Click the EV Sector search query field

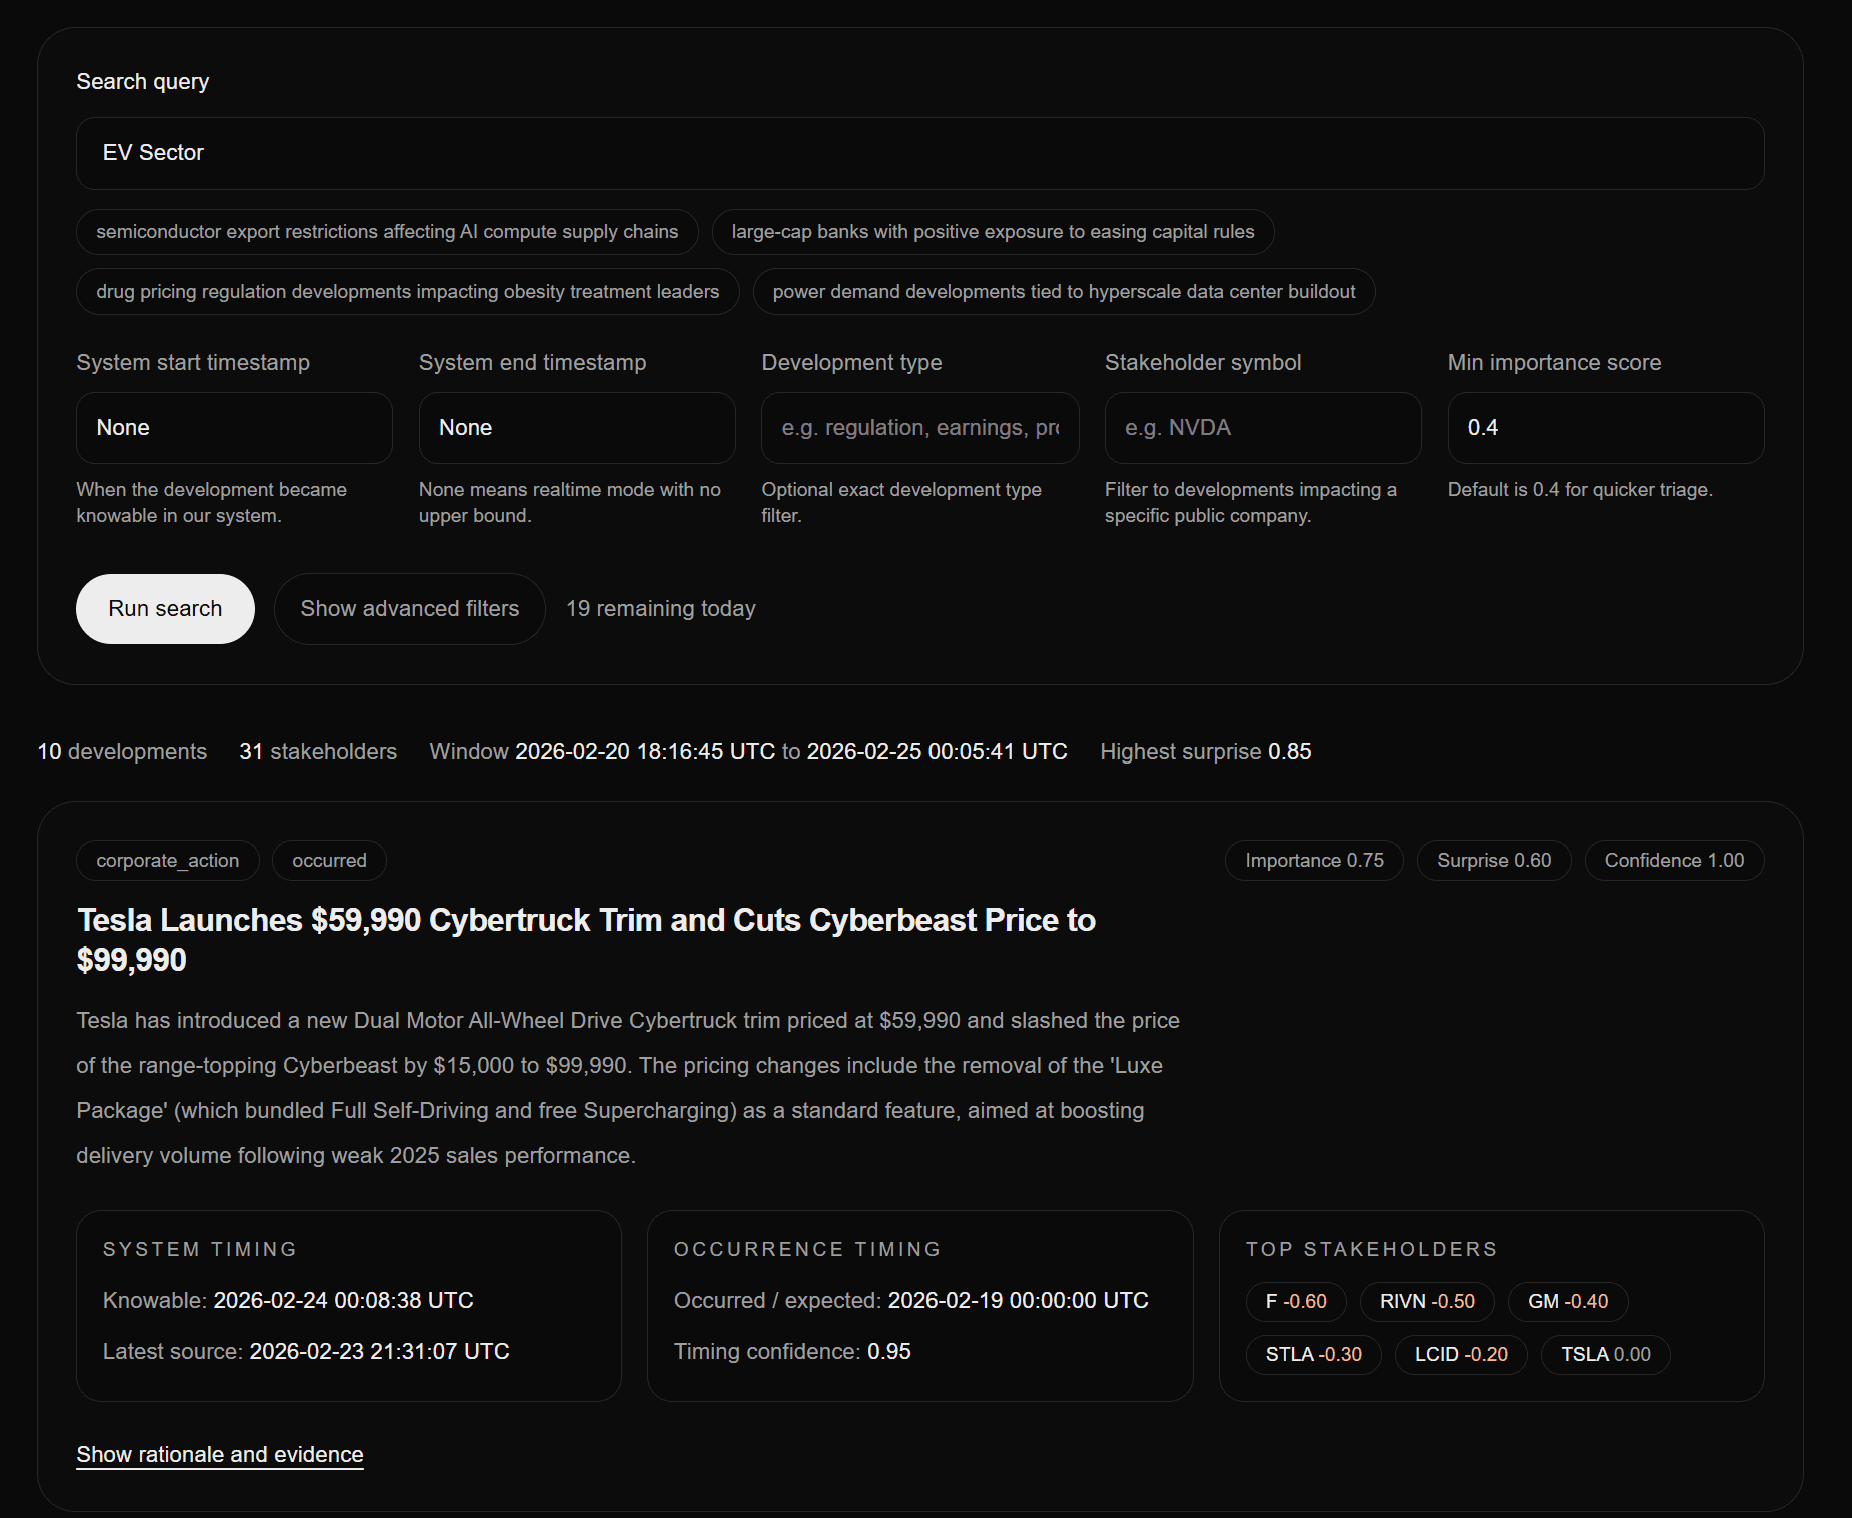coord(920,153)
